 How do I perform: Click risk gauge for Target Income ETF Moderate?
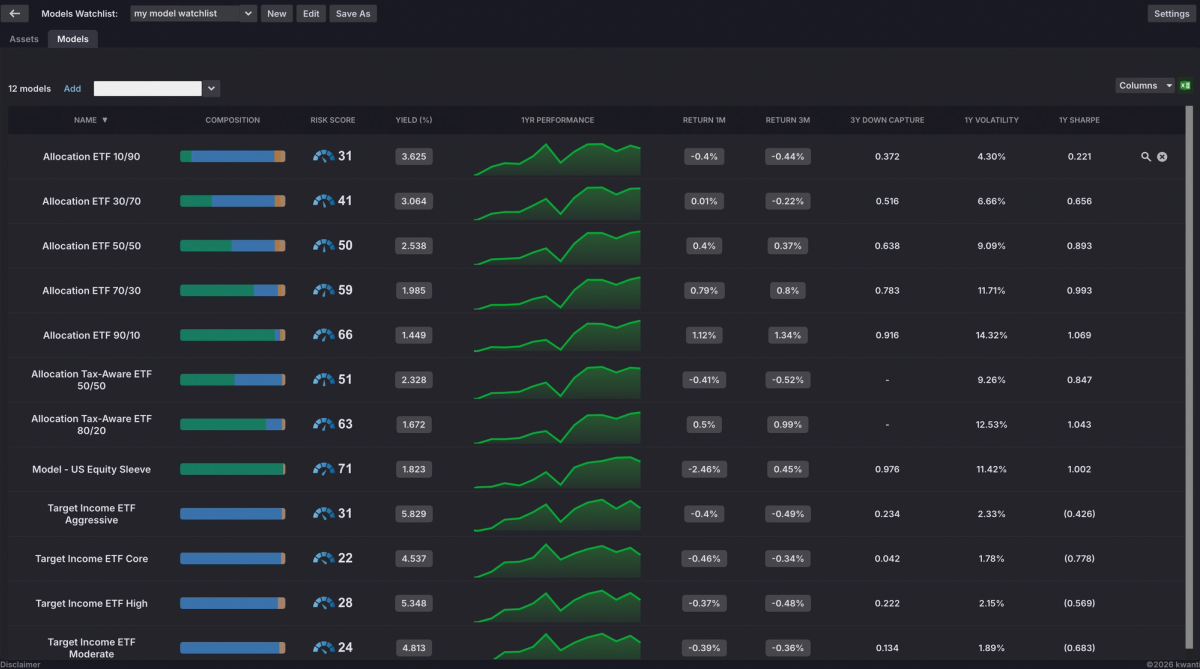tap(323, 647)
